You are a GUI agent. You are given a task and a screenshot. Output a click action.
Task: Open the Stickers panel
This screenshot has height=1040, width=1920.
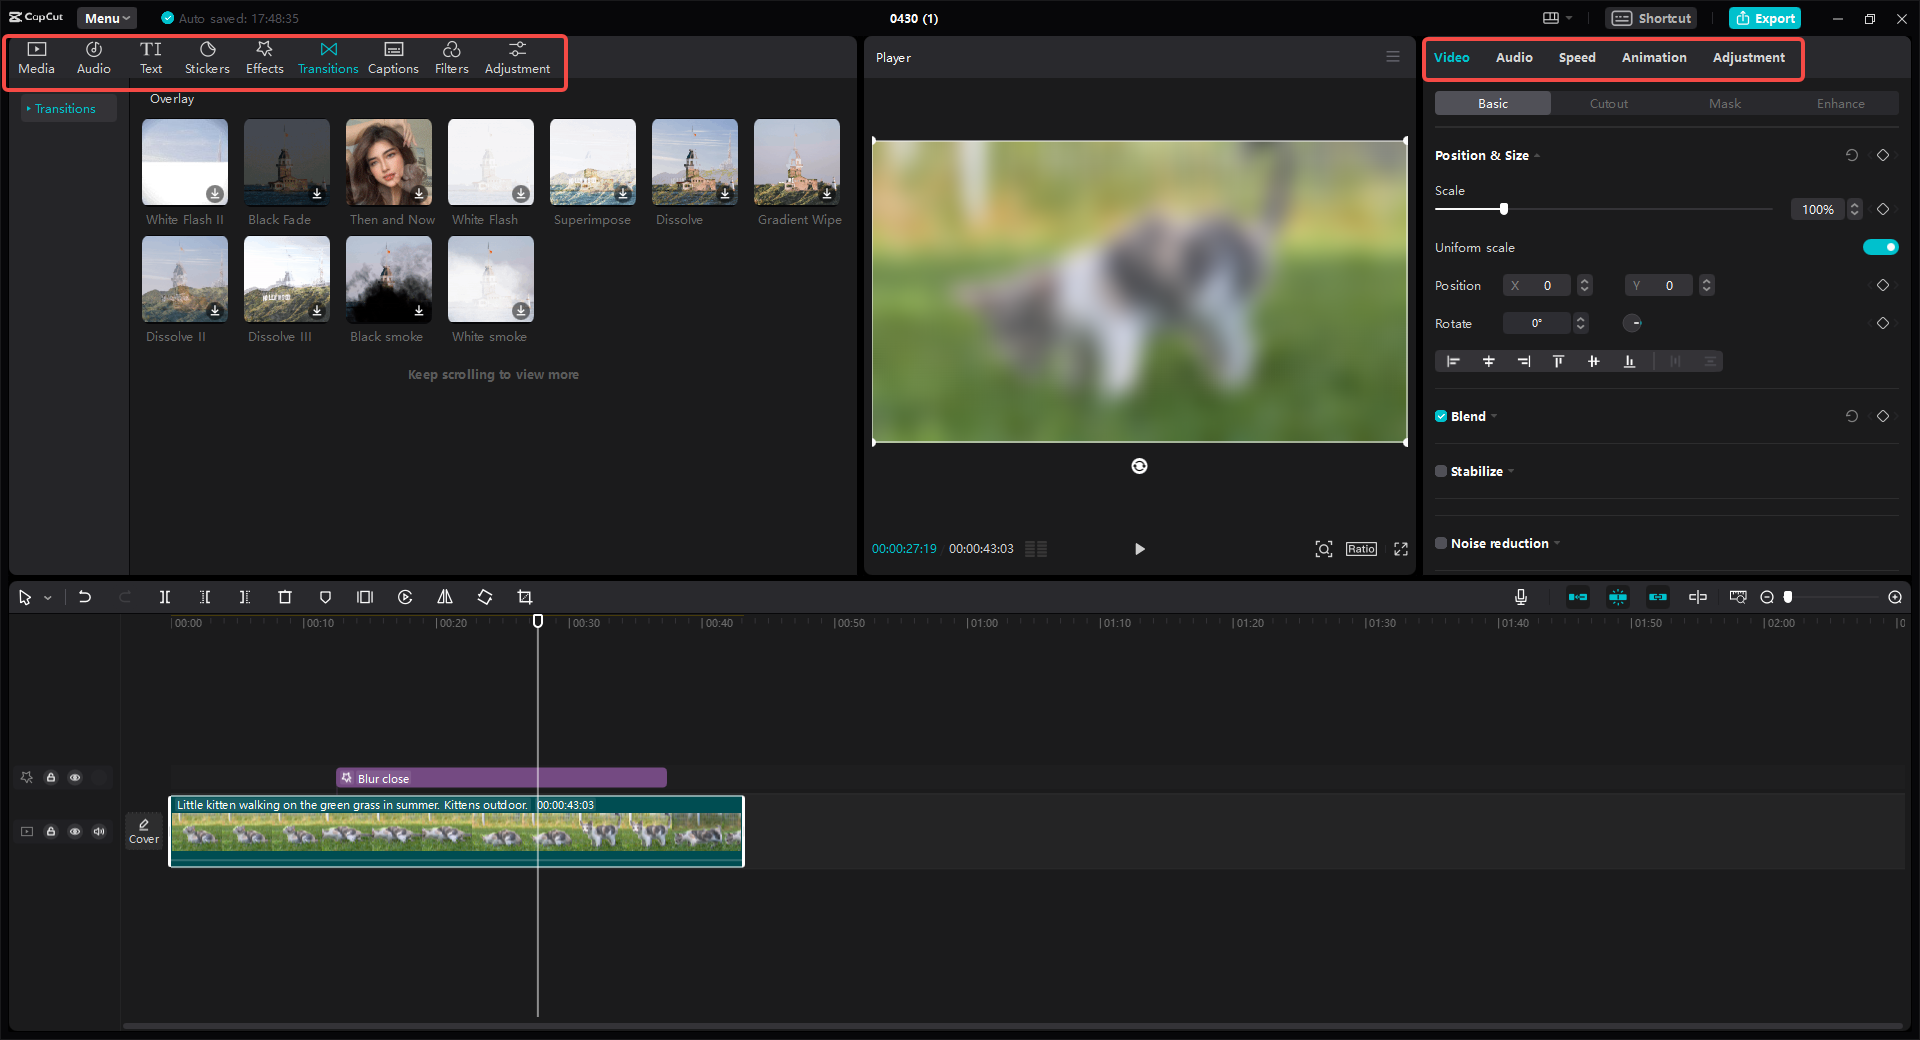pyautogui.click(x=207, y=57)
